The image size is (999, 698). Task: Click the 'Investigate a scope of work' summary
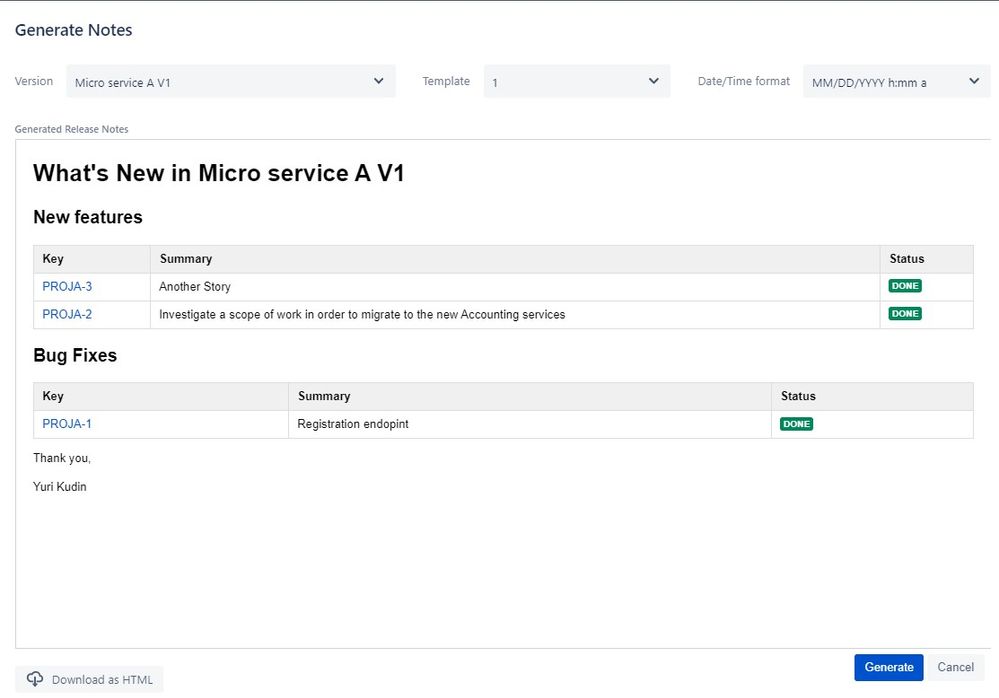(x=362, y=314)
